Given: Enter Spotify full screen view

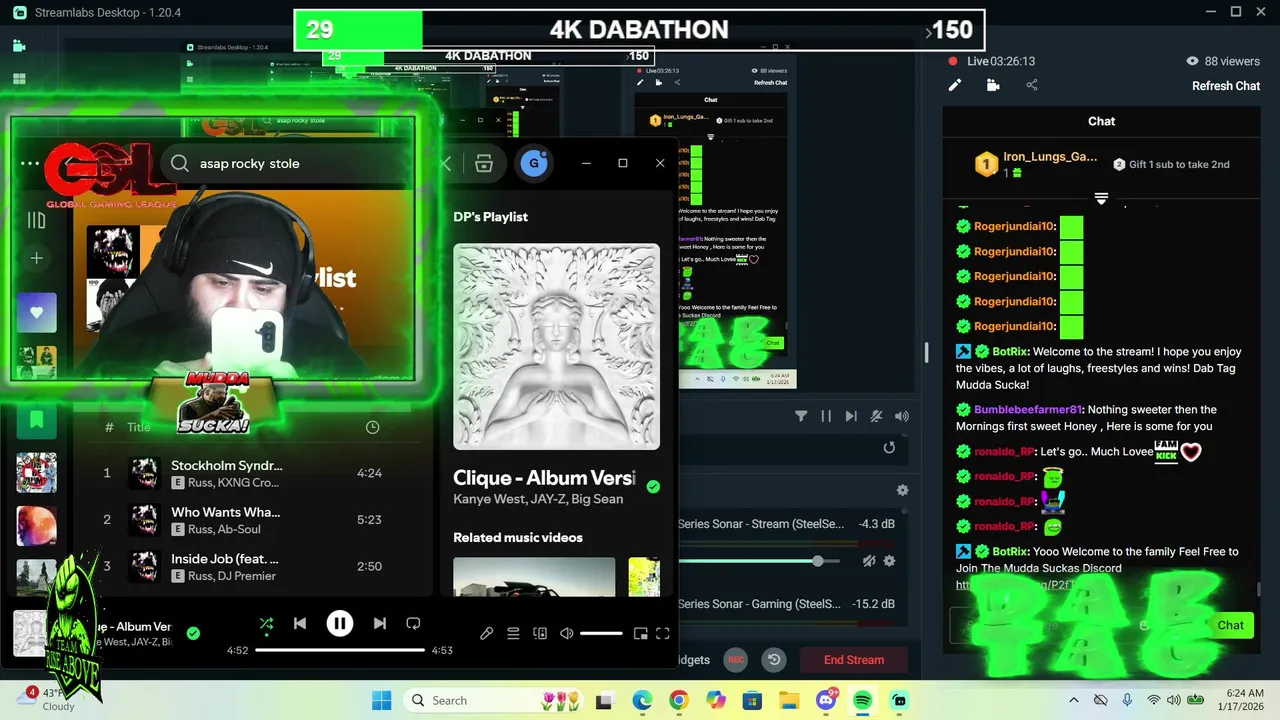Looking at the screenshot, I should click(662, 633).
